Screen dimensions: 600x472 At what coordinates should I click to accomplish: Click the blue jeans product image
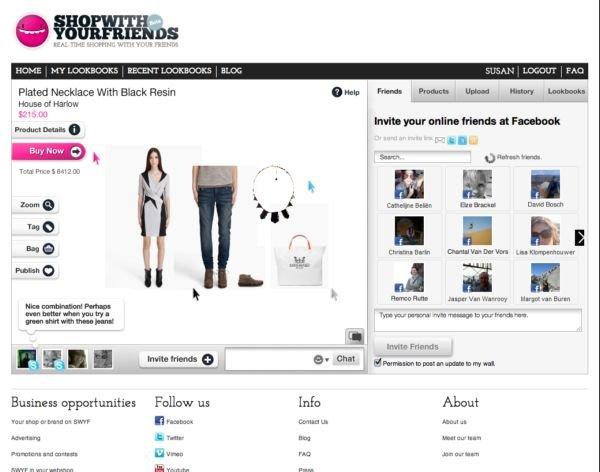coord(214,227)
